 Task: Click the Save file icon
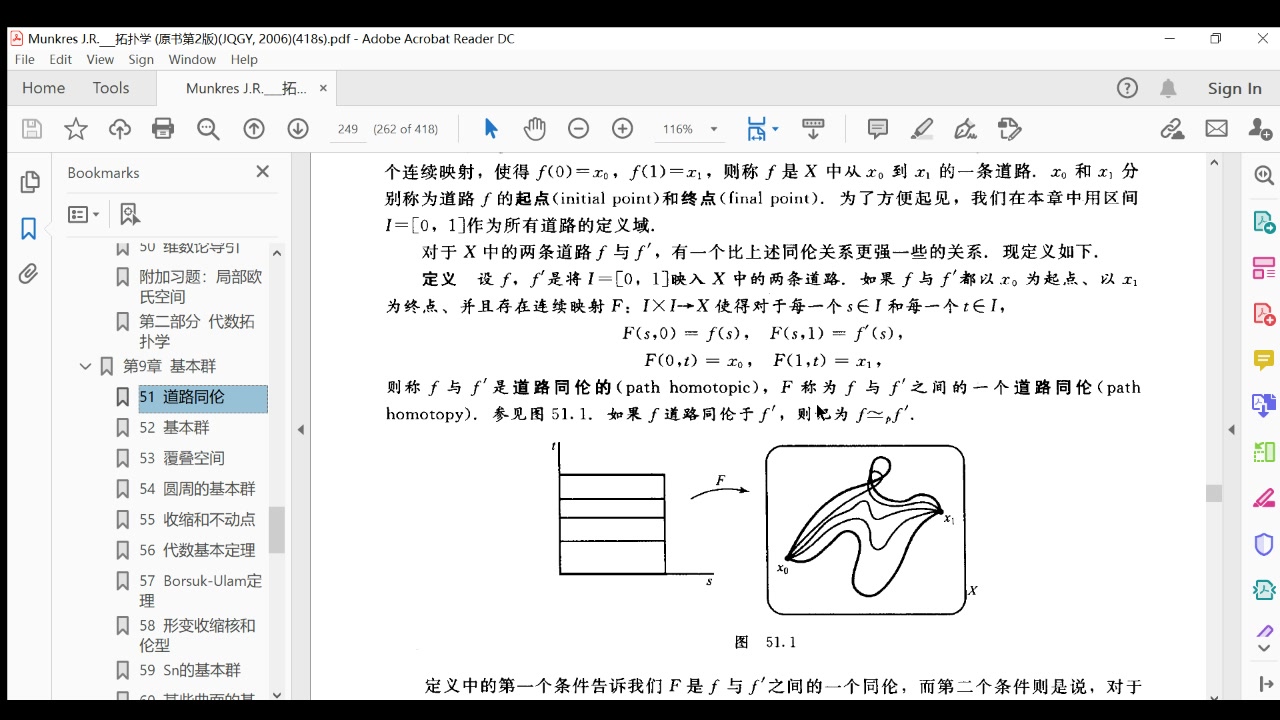tap(32, 129)
